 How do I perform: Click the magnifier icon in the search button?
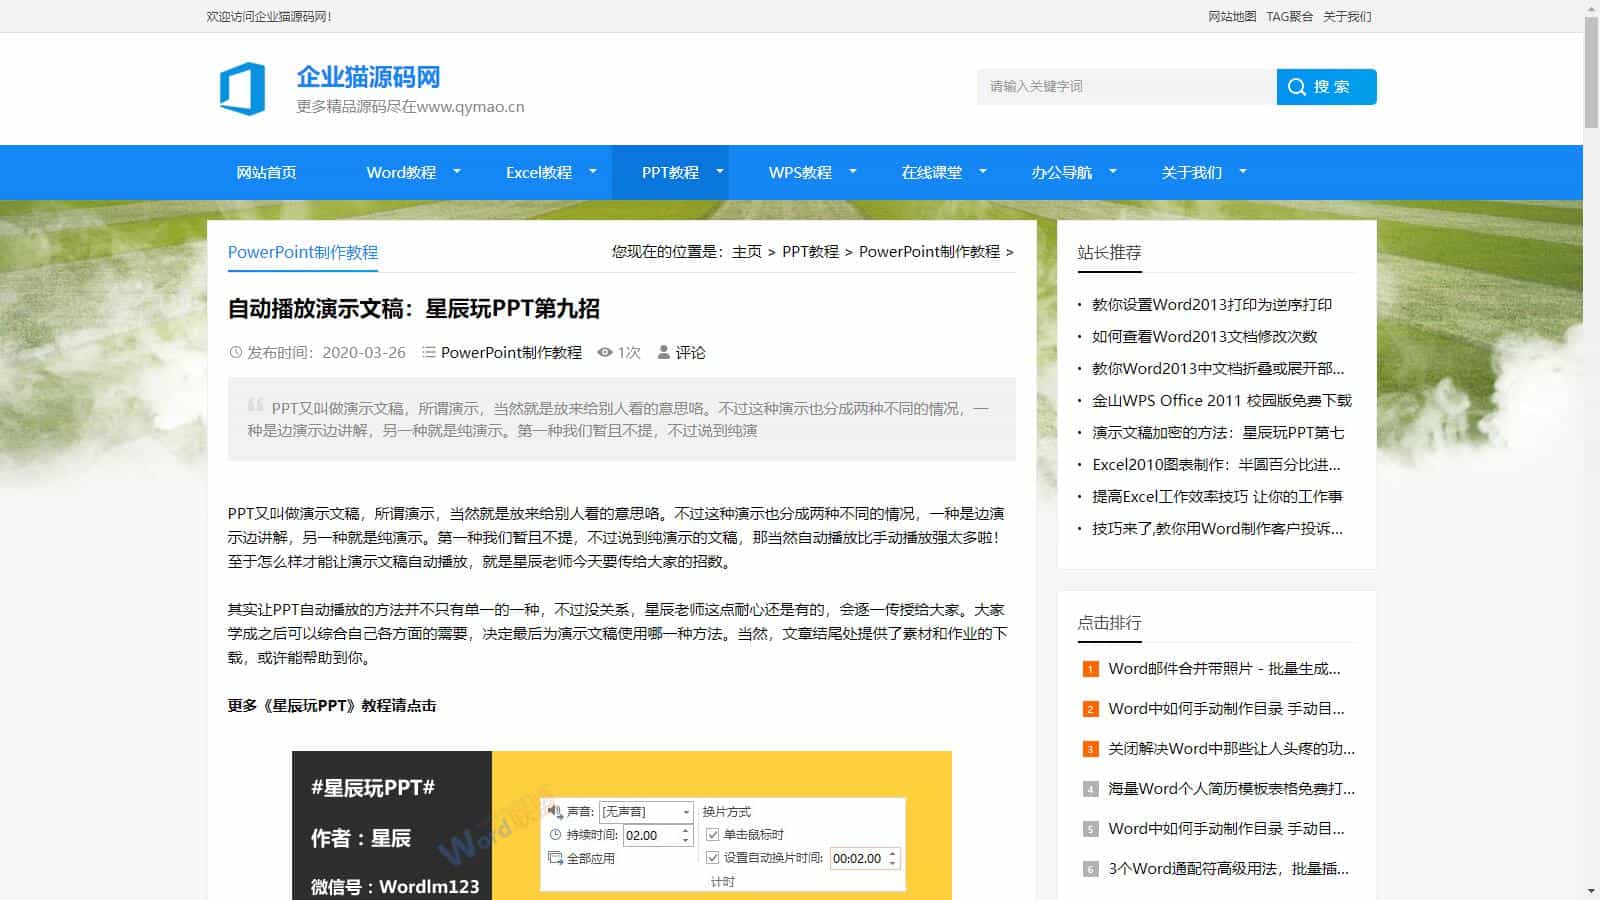(x=1297, y=87)
